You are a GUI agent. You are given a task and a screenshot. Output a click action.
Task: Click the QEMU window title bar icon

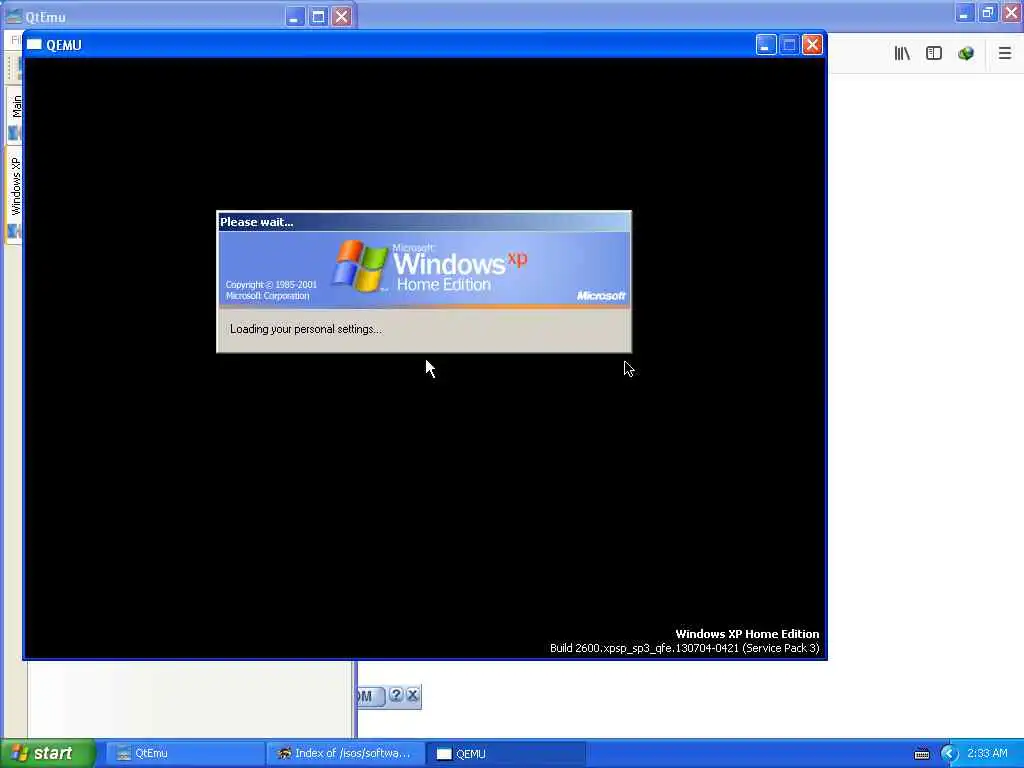[x=34, y=45]
